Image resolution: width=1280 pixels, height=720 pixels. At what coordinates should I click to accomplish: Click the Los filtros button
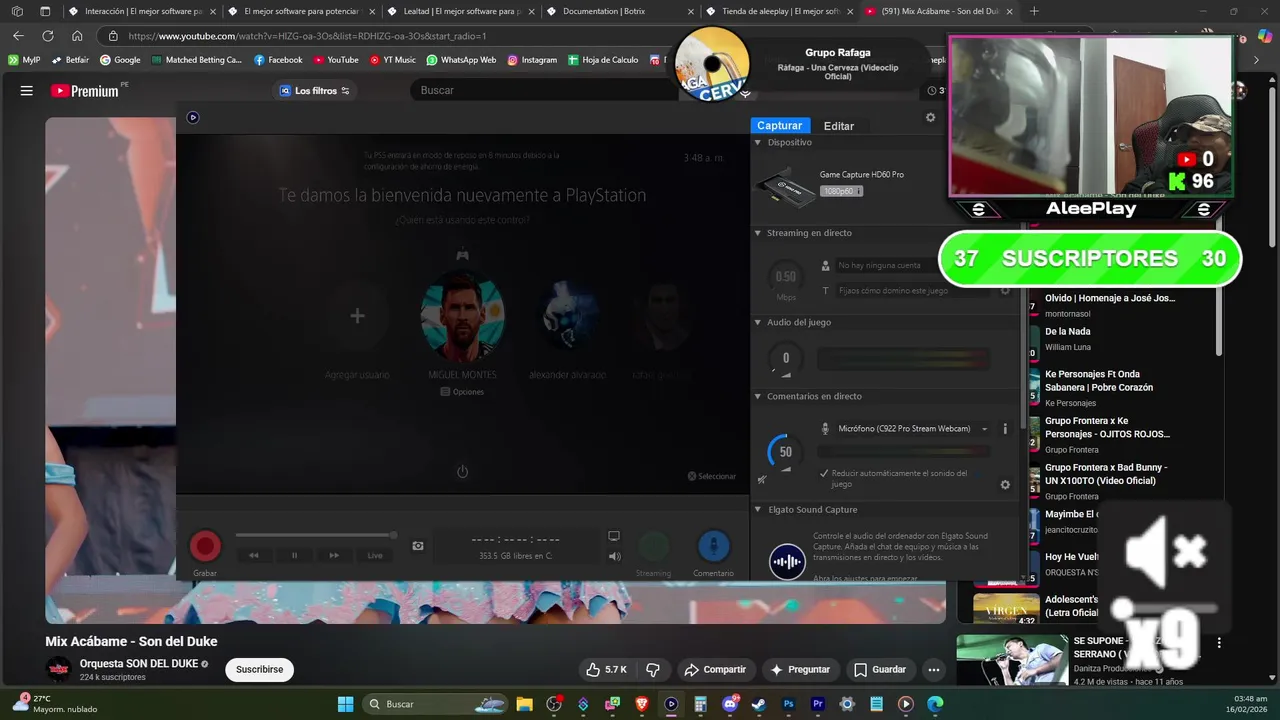coord(315,91)
